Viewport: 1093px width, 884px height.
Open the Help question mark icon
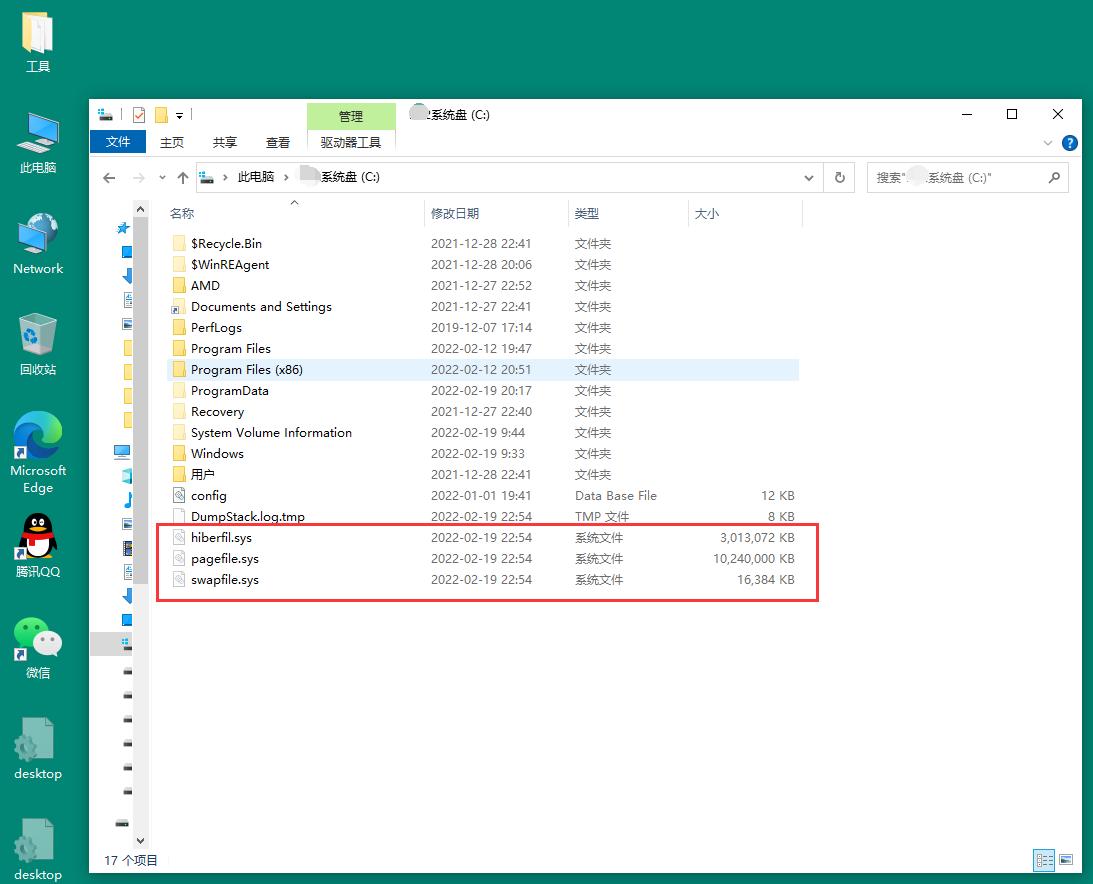coord(1069,143)
